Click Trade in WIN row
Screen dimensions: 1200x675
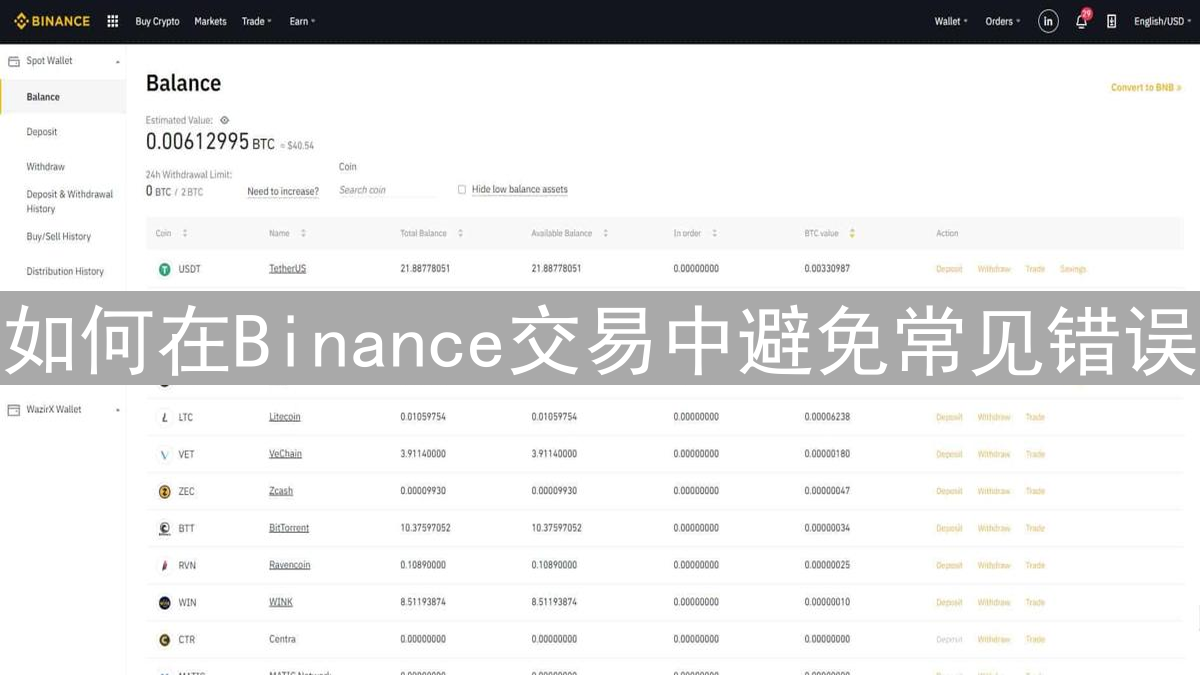pyautogui.click(x=1035, y=602)
